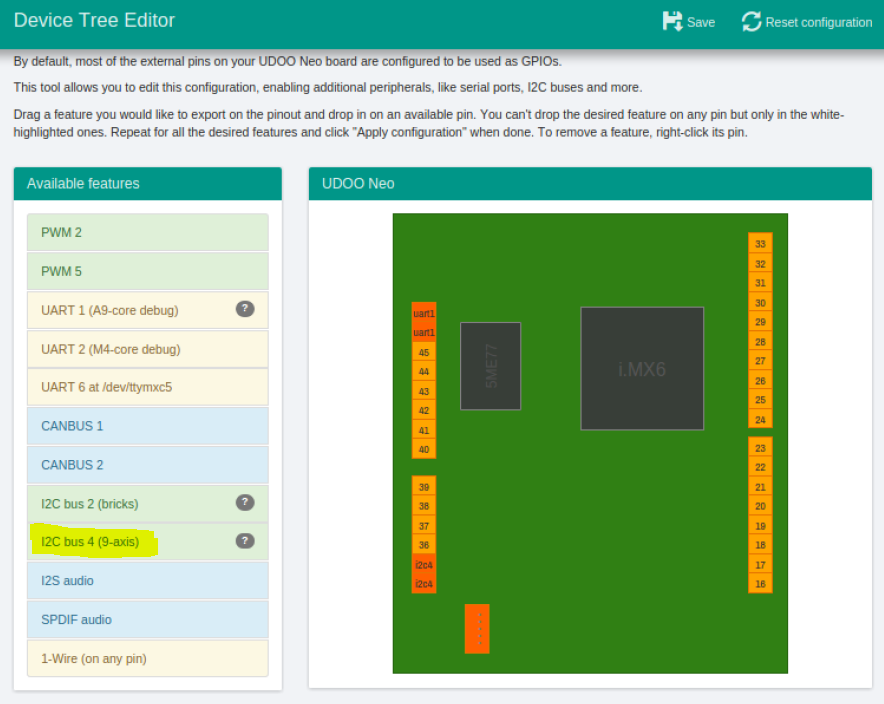Viewport: 884px width, 704px height.
Task: Click the lower uart1 pin
Action: pyautogui.click(x=424, y=333)
